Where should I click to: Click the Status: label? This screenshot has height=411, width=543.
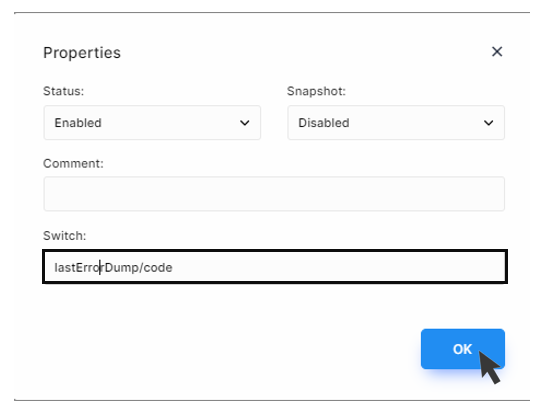63,91
